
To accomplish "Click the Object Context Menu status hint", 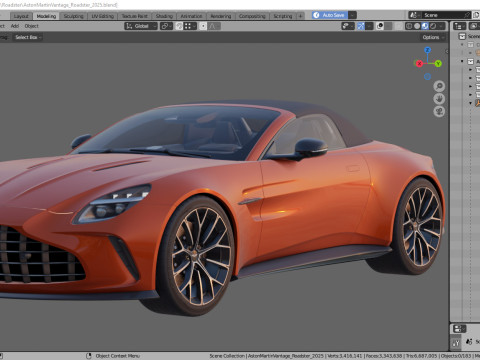I will (117, 356).
